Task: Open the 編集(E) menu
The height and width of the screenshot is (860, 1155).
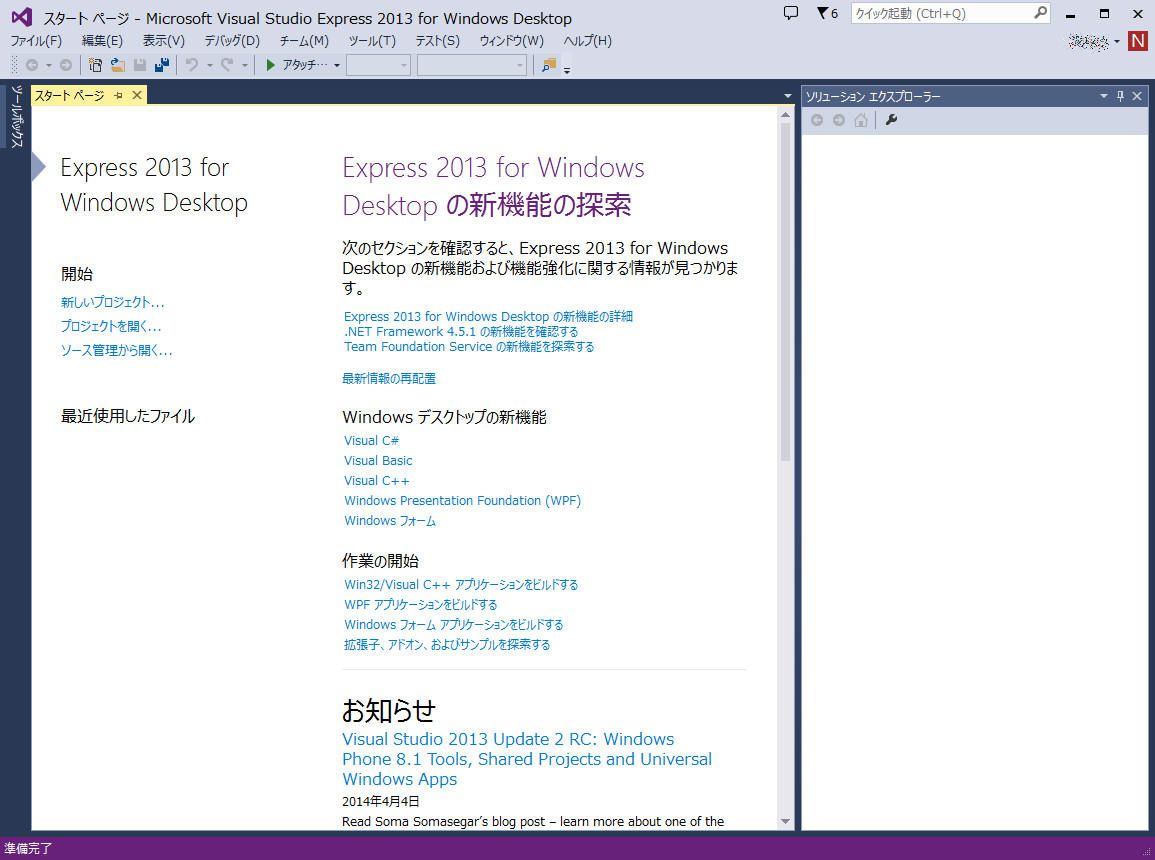Action: (x=102, y=40)
